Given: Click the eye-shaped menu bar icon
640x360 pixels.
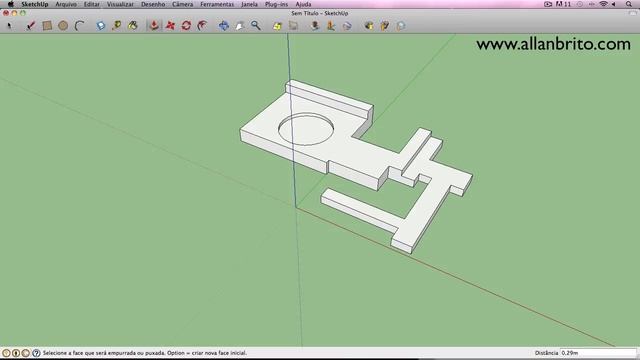Looking at the screenshot, I should coord(548,4).
